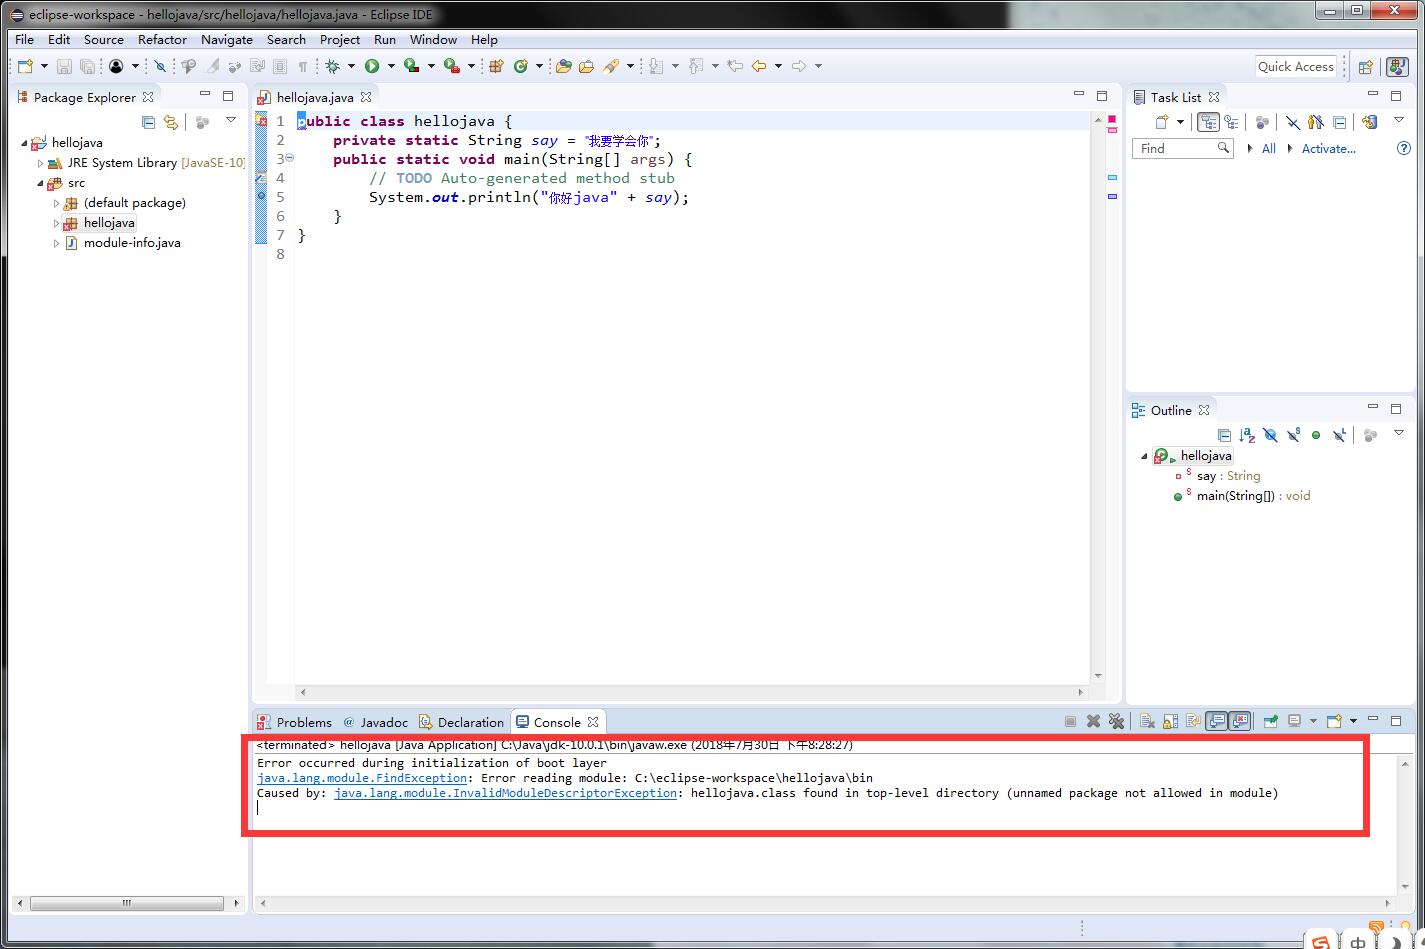This screenshot has height=949, width=1425.
Task: Collapse the hellojava project node
Action: (x=24, y=143)
